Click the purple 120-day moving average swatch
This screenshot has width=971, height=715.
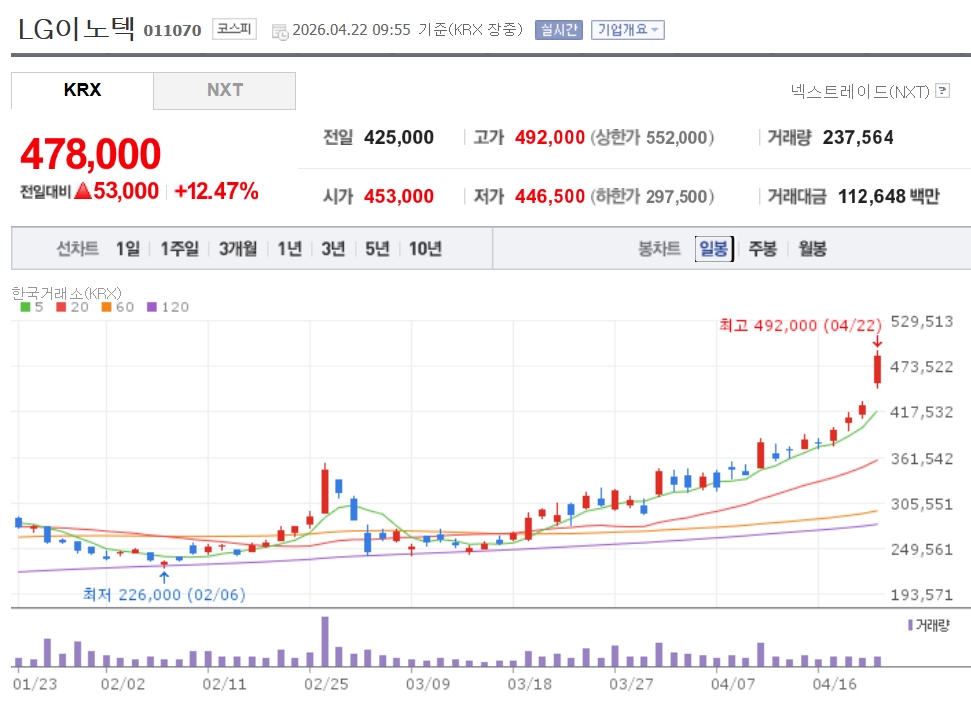152,307
